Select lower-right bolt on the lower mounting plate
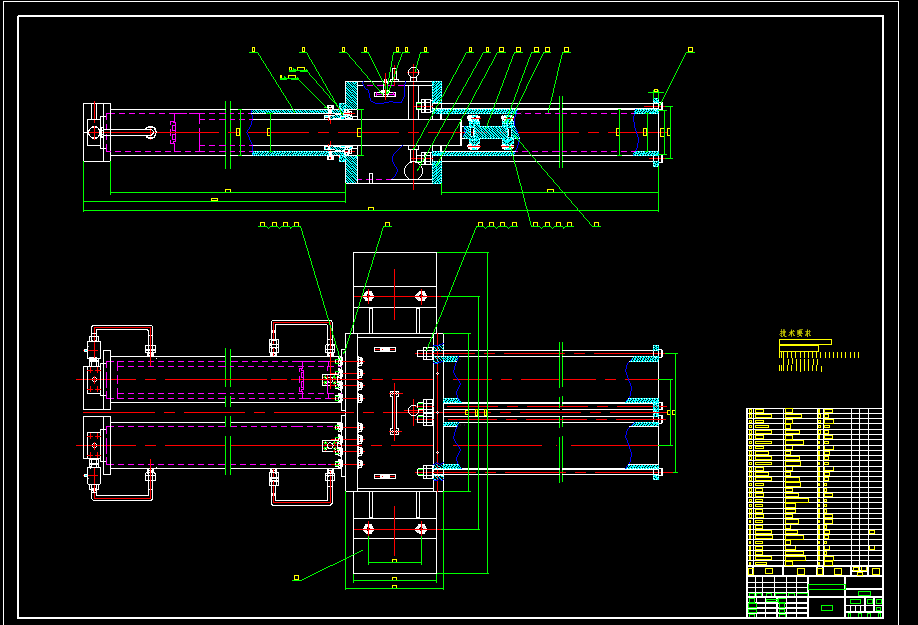Image resolution: width=918 pixels, height=625 pixels. pos(421,529)
